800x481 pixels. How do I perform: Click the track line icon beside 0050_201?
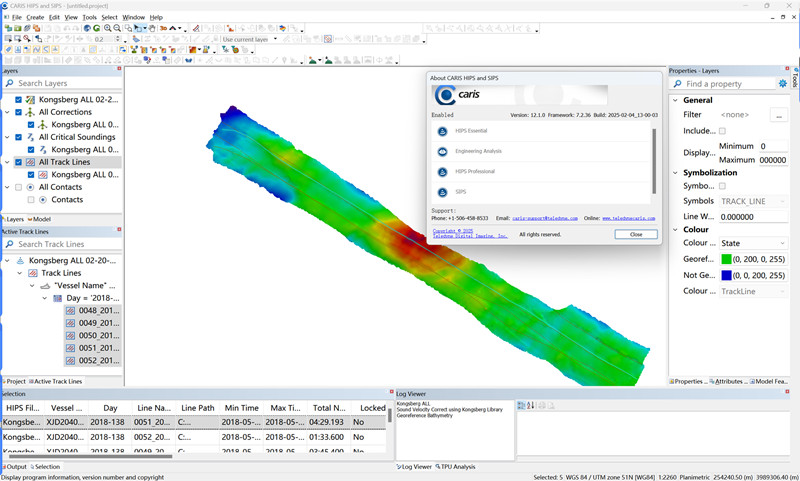[70, 336]
